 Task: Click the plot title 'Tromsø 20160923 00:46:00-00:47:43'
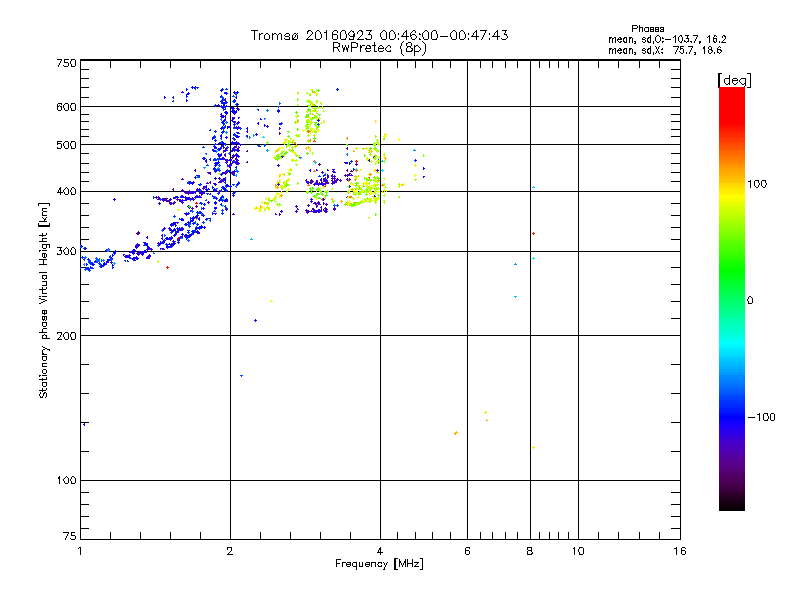[x=379, y=35]
